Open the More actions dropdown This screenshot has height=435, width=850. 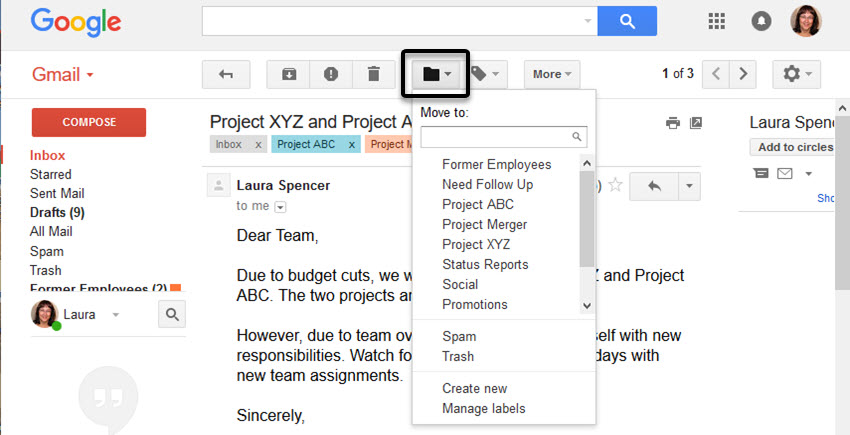pos(552,74)
